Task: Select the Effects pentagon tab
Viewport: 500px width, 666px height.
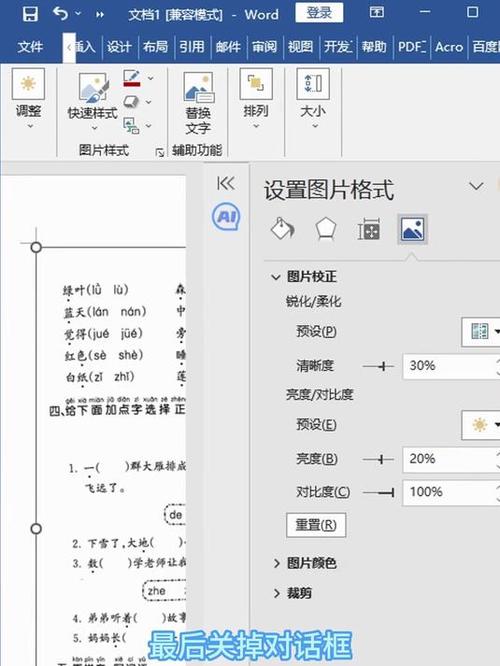Action: pos(326,229)
